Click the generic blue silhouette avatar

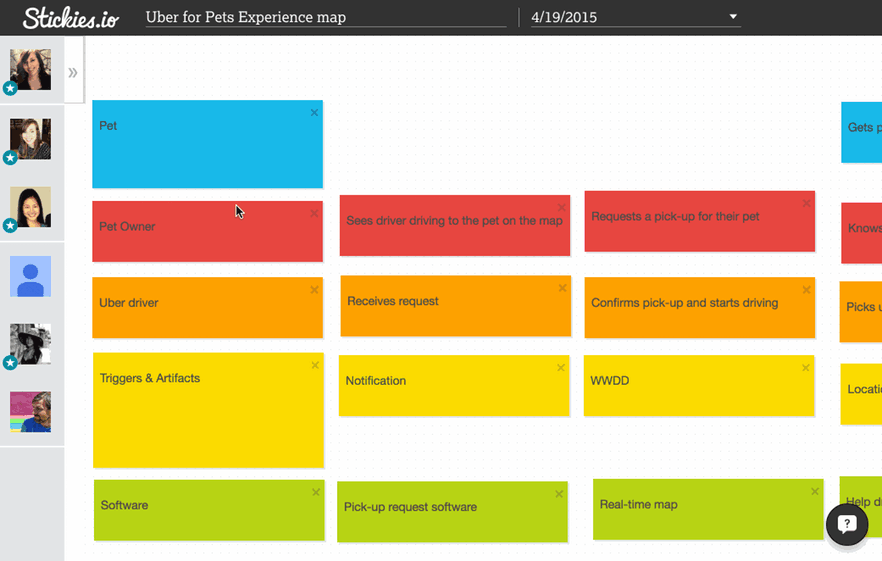(30, 276)
